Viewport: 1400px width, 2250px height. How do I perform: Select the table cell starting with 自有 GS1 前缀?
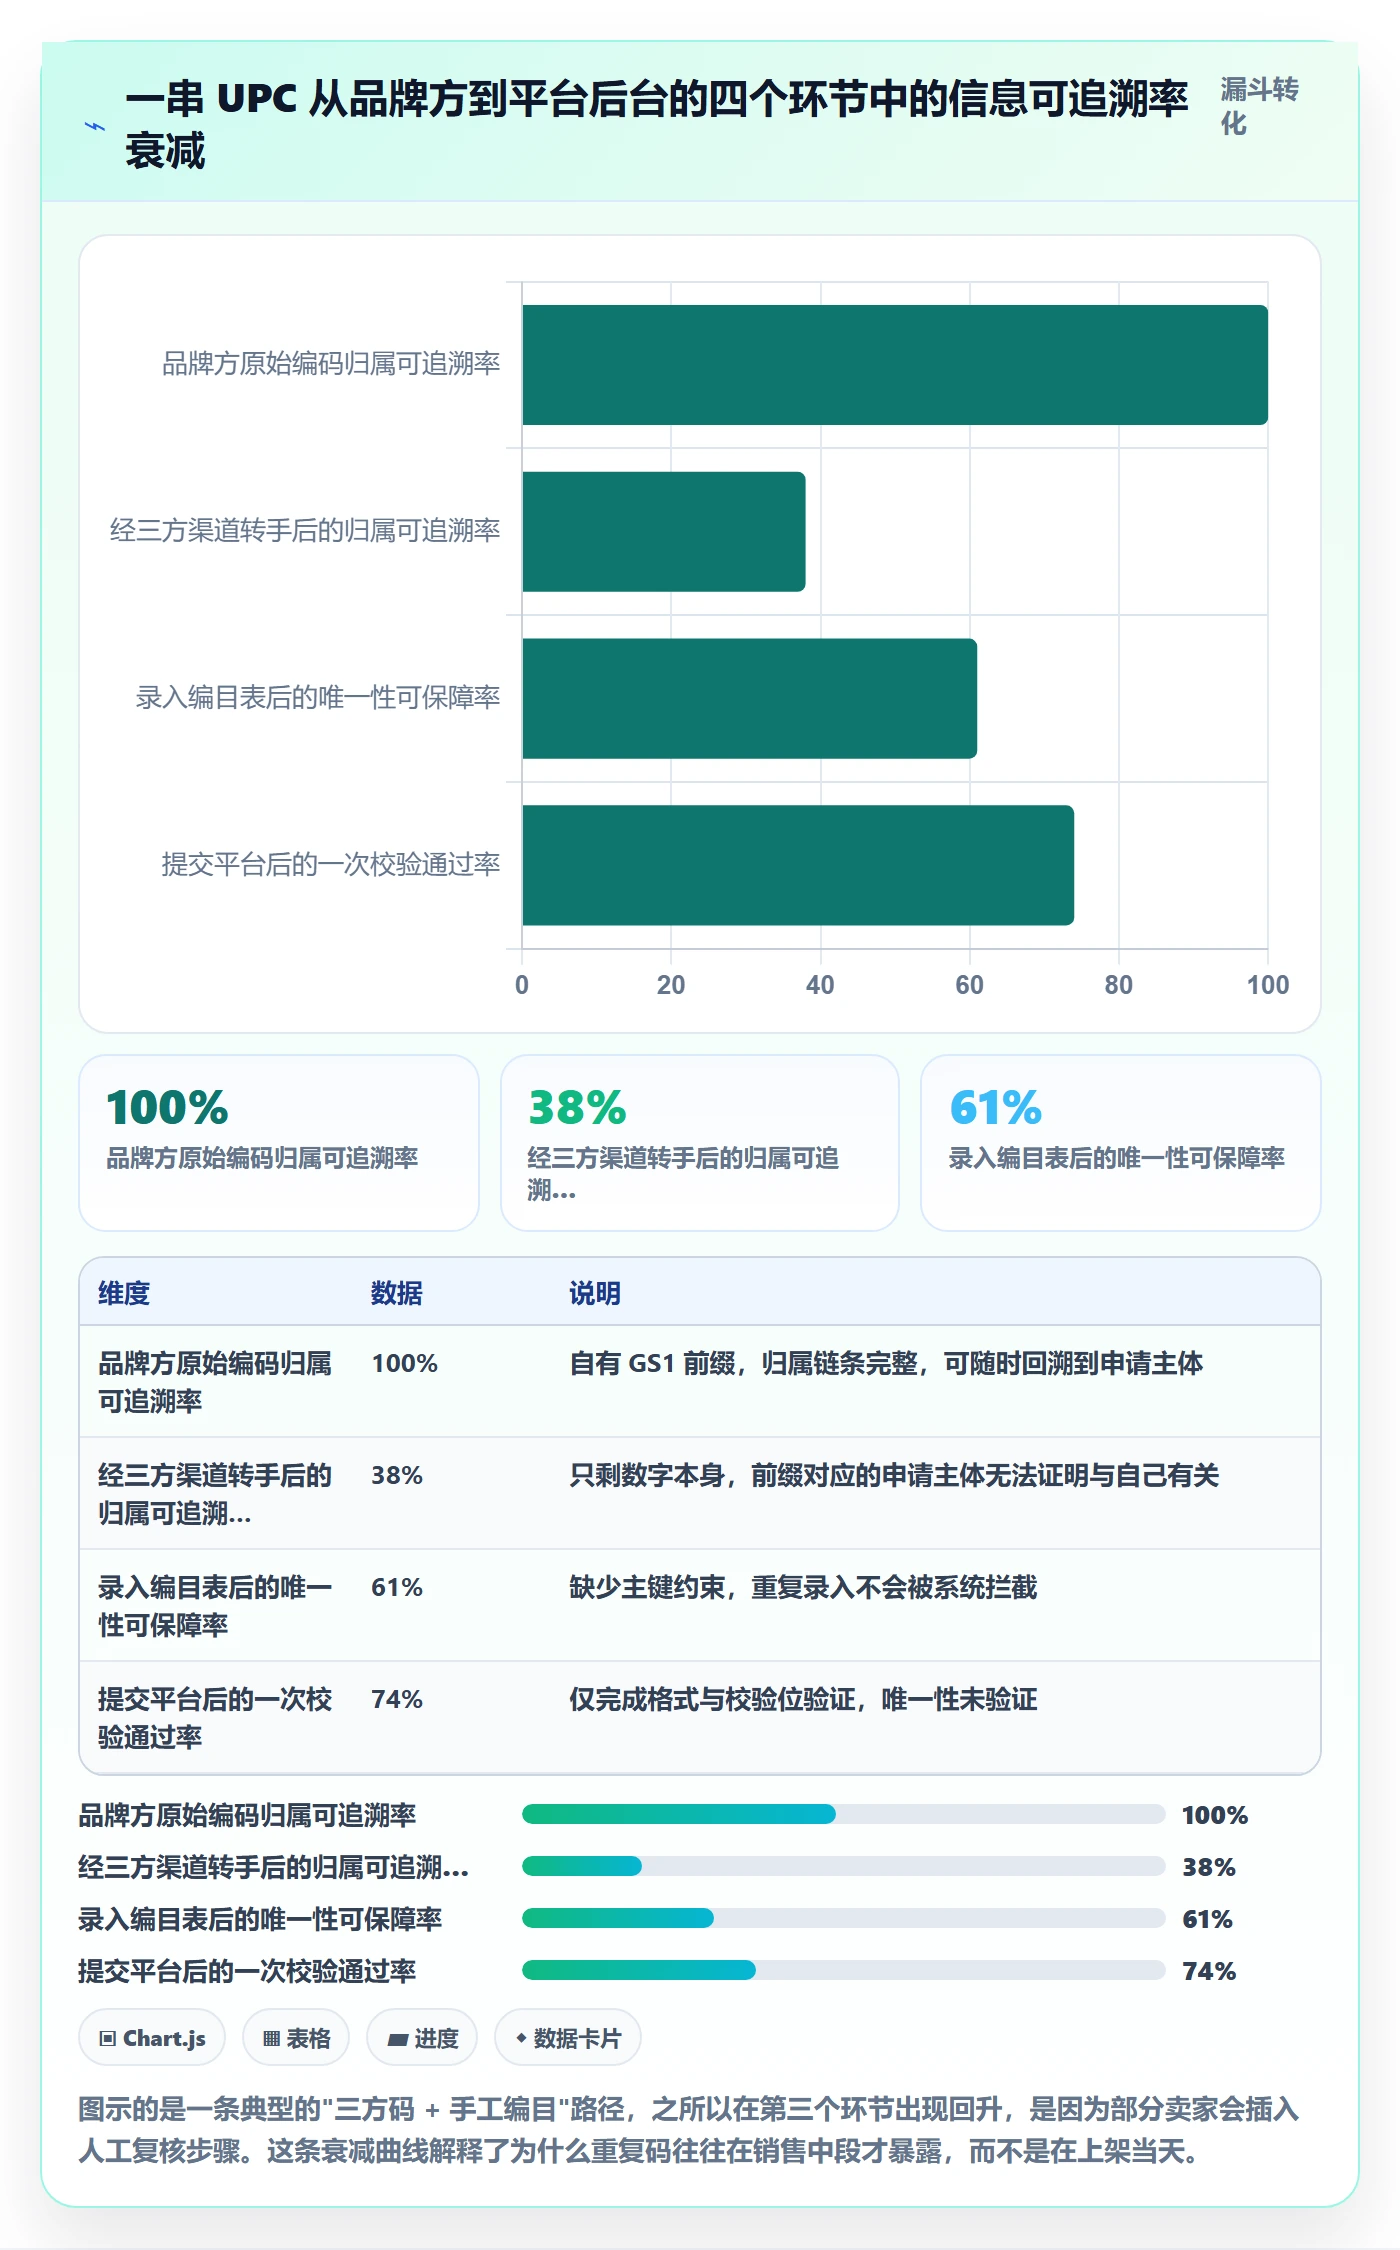[886, 1363]
